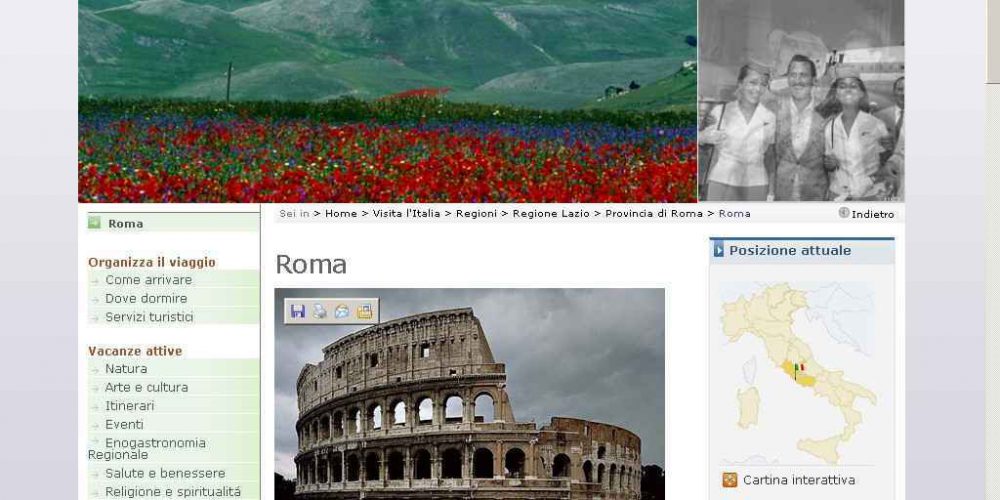Open the yellow pictures folder icon on the image toolbar

click(365, 311)
